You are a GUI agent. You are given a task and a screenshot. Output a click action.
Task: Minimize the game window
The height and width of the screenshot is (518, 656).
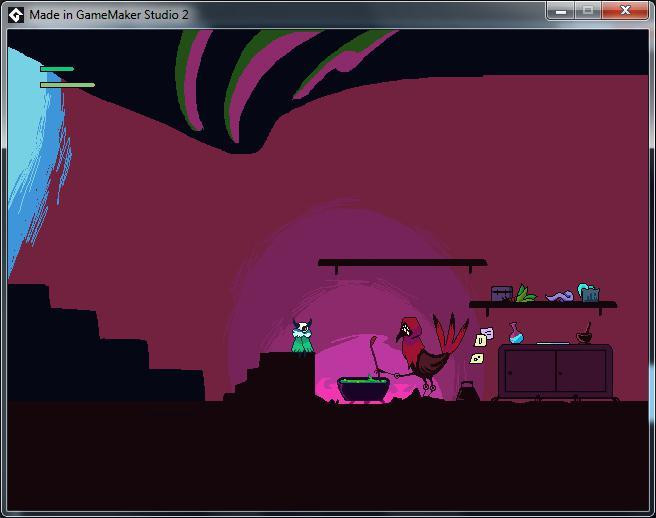pyautogui.click(x=561, y=11)
